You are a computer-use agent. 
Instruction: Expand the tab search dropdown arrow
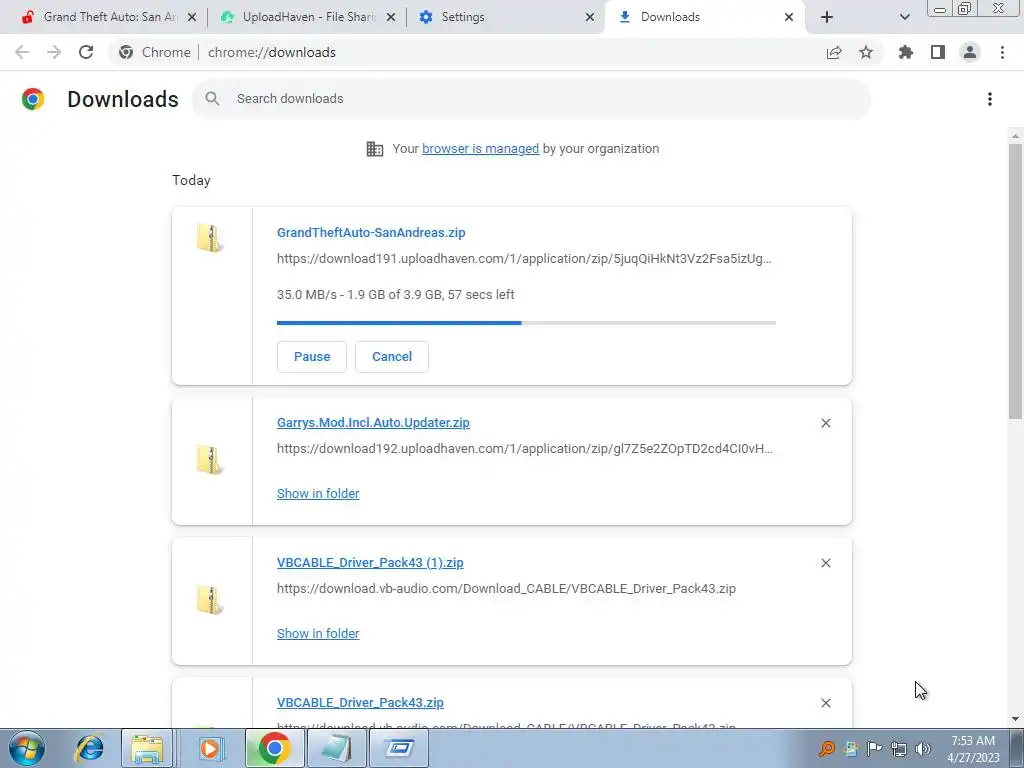click(x=904, y=17)
